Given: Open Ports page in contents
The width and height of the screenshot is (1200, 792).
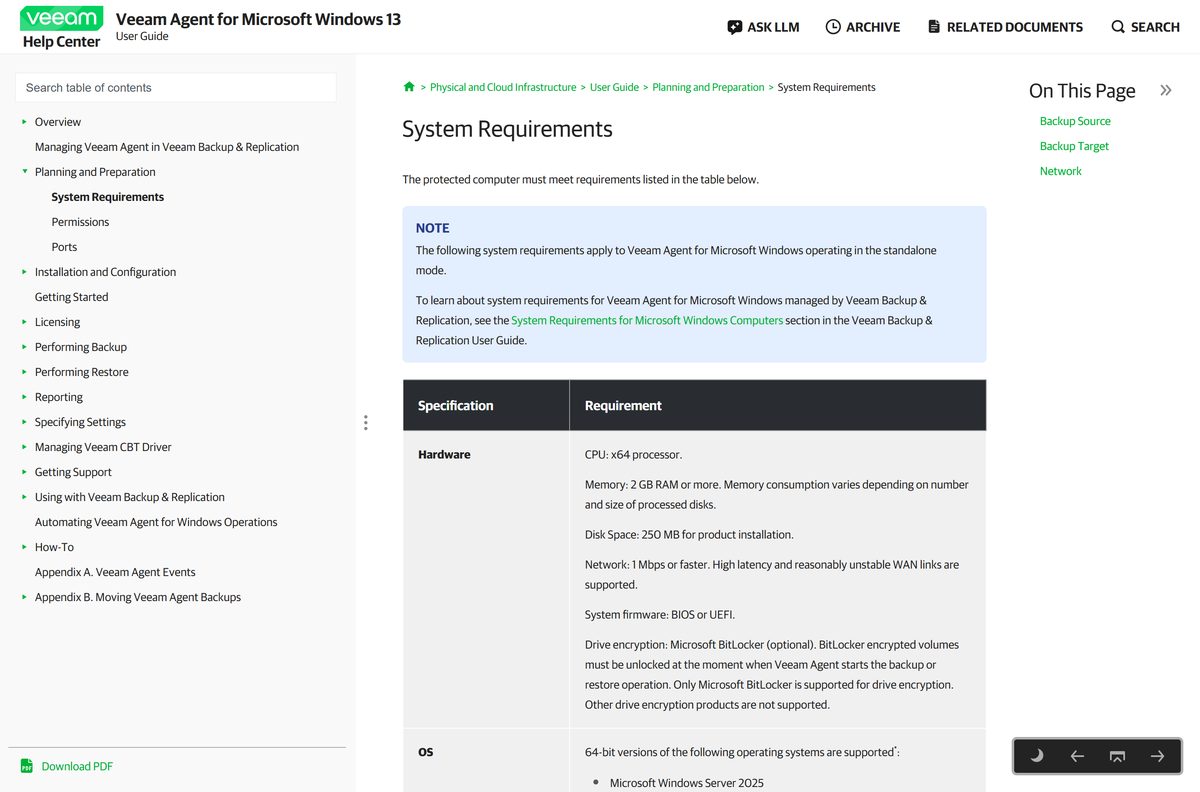Looking at the screenshot, I should pyautogui.click(x=64, y=247).
